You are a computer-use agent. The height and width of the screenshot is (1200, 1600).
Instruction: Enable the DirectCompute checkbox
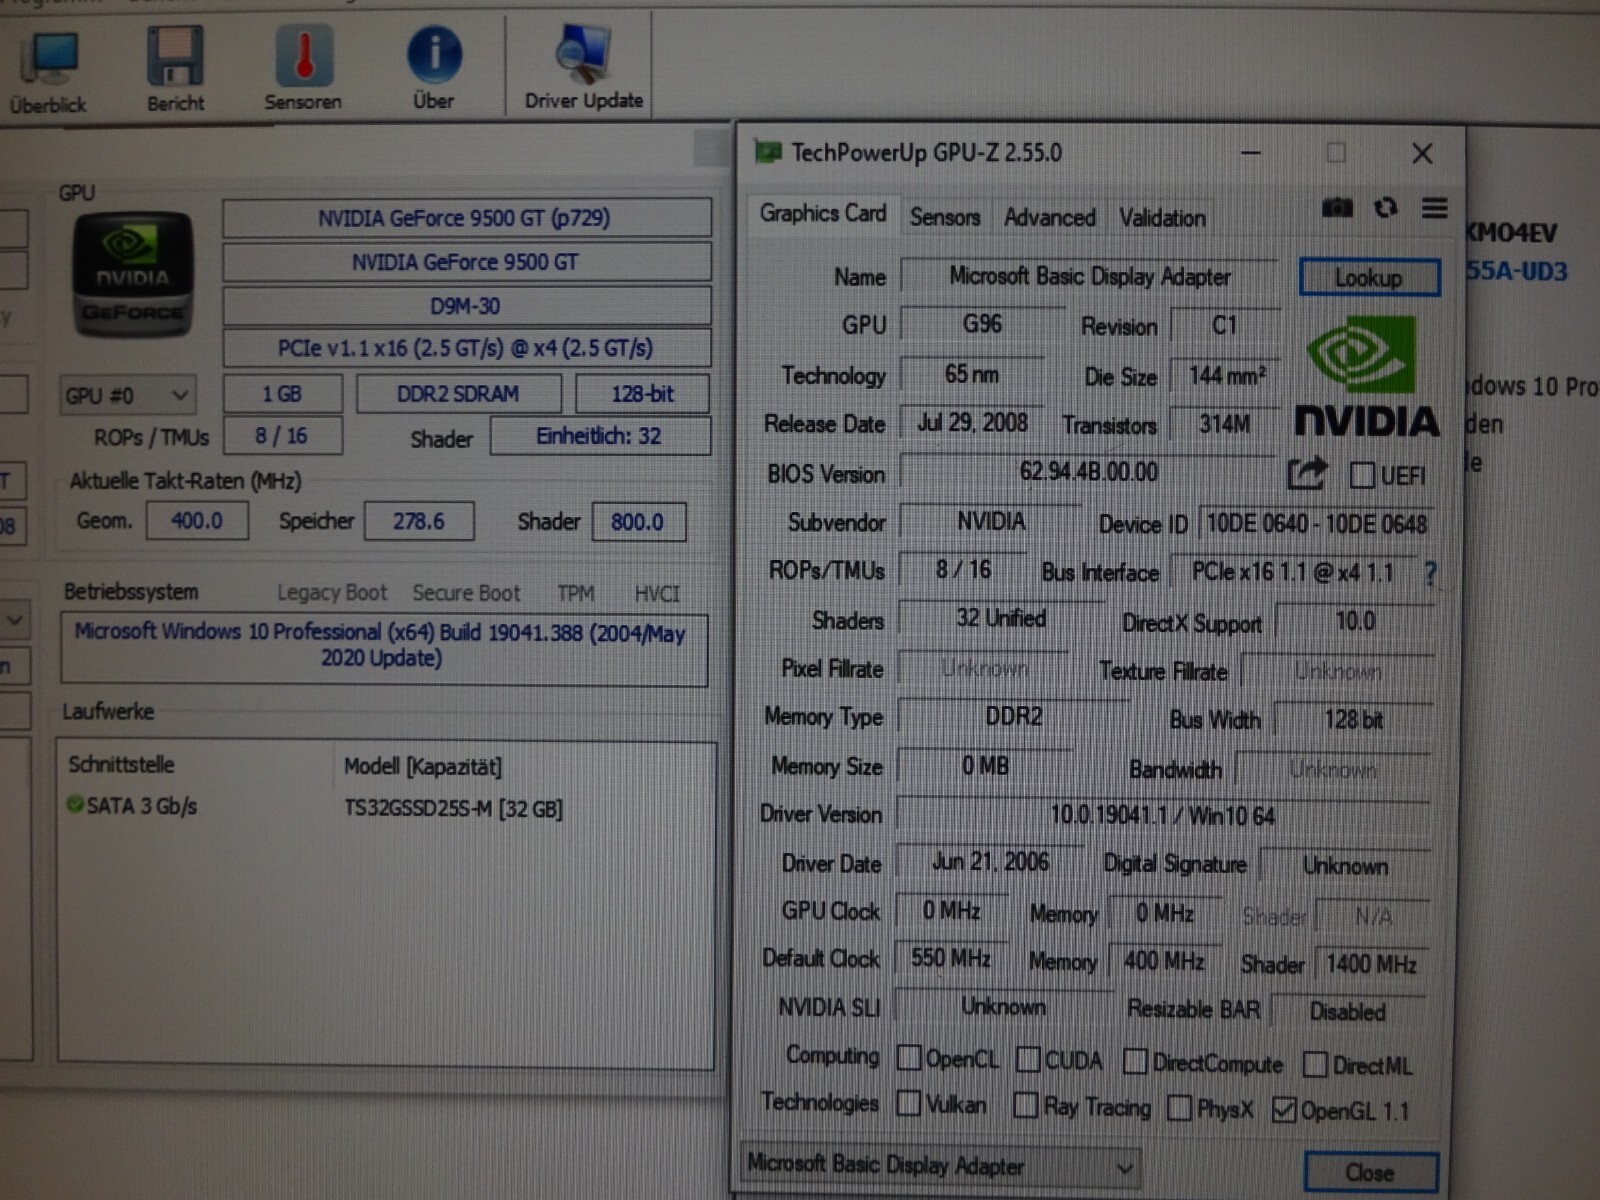(x=1135, y=1061)
